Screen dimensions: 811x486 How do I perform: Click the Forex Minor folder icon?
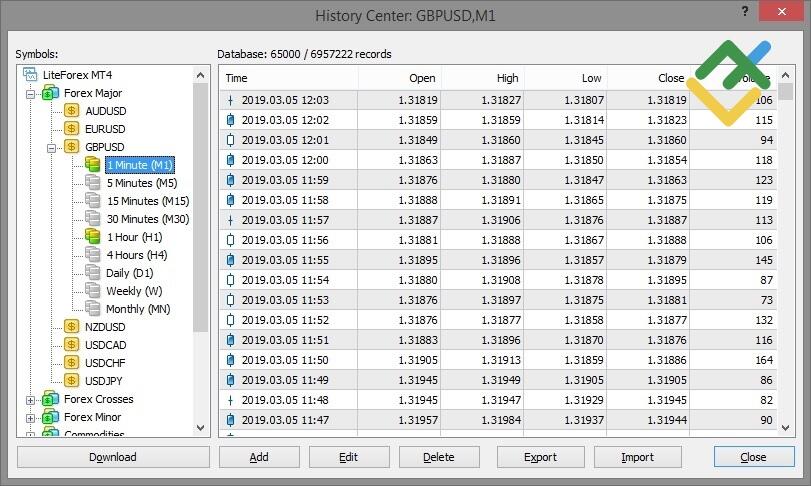pos(50,417)
